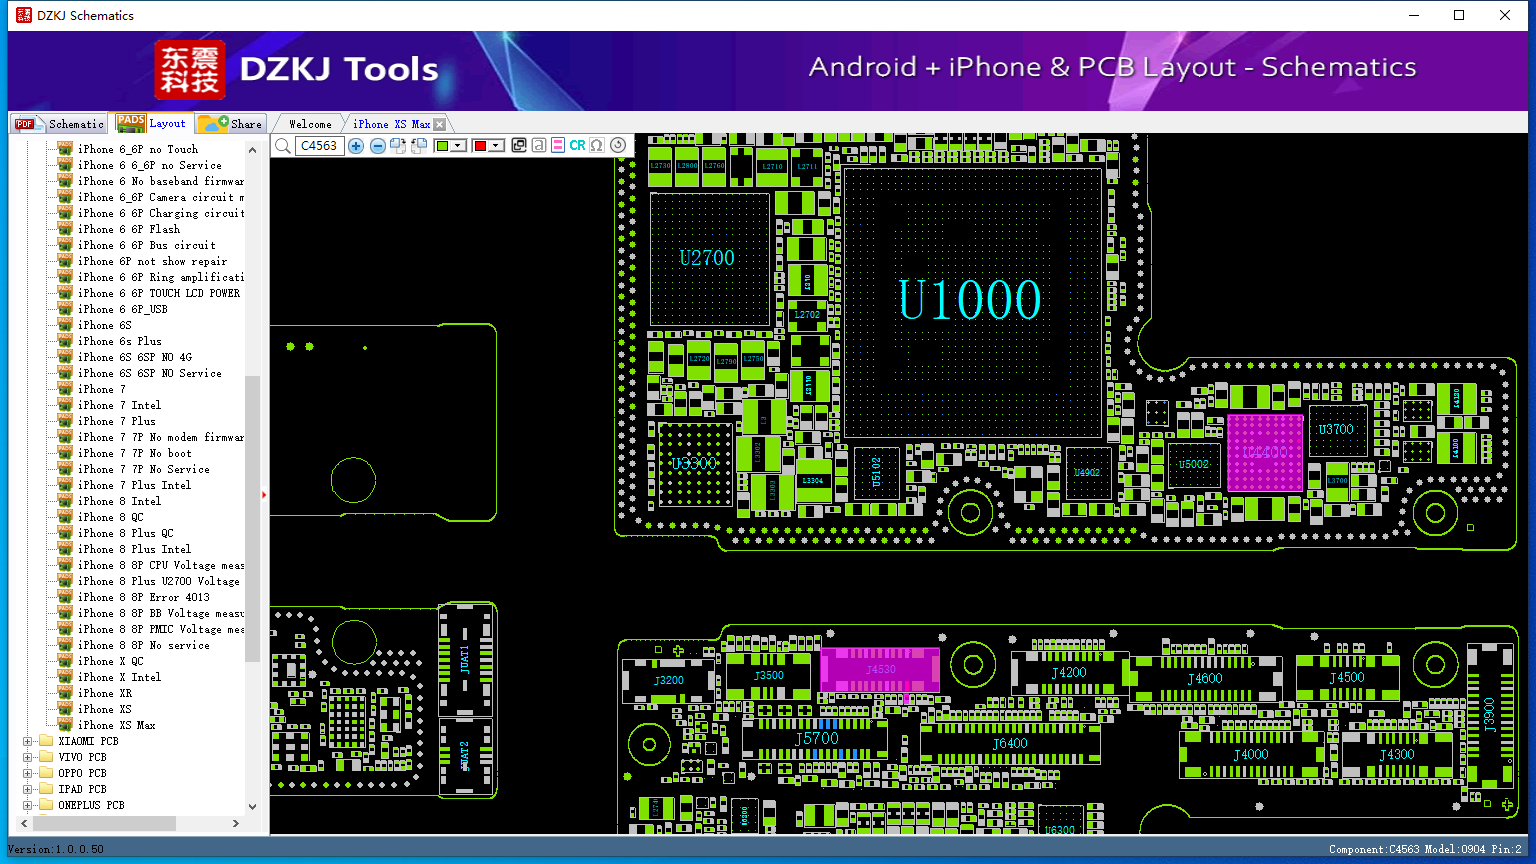Select the iPhone XS Max document tab
Viewport: 1536px width, 864px height.
391,124
